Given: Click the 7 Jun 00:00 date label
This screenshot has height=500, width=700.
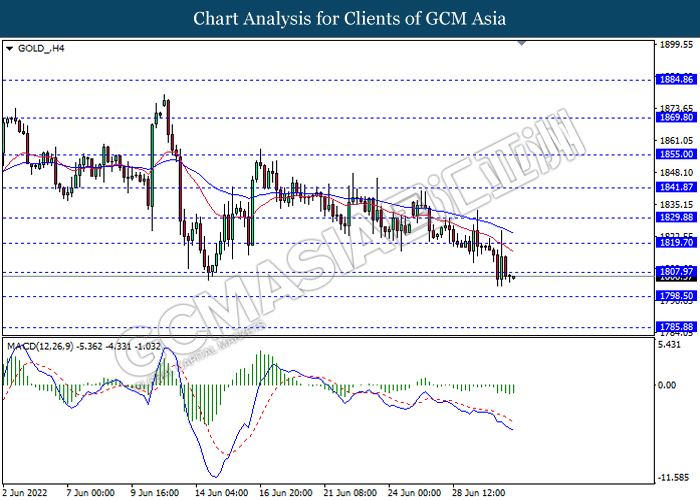Looking at the screenshot, I should [90, 493].
